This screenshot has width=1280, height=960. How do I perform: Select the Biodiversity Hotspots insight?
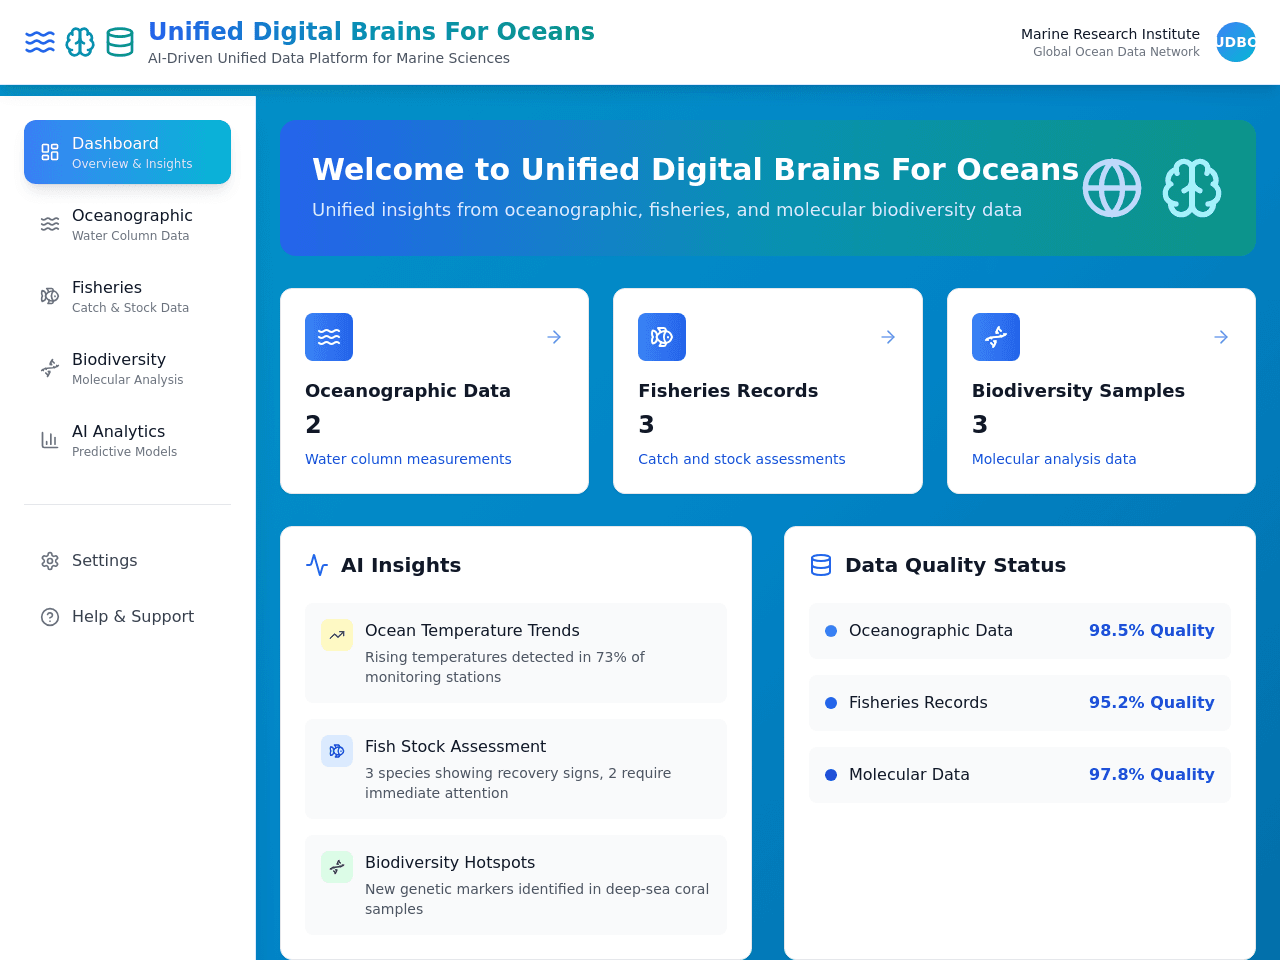(516, 885)
